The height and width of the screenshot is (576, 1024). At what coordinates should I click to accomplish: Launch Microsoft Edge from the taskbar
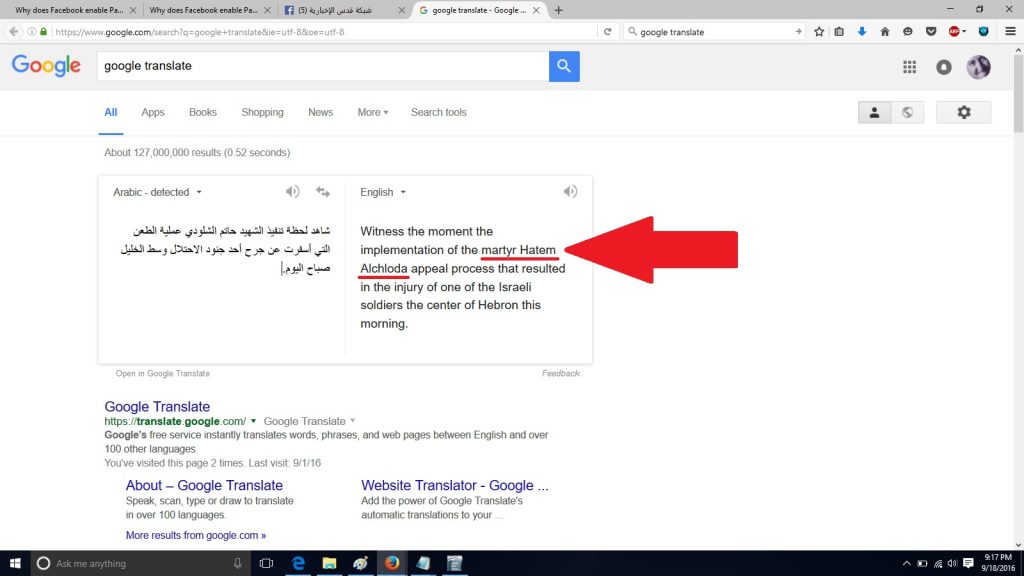[x=298, y=563]
